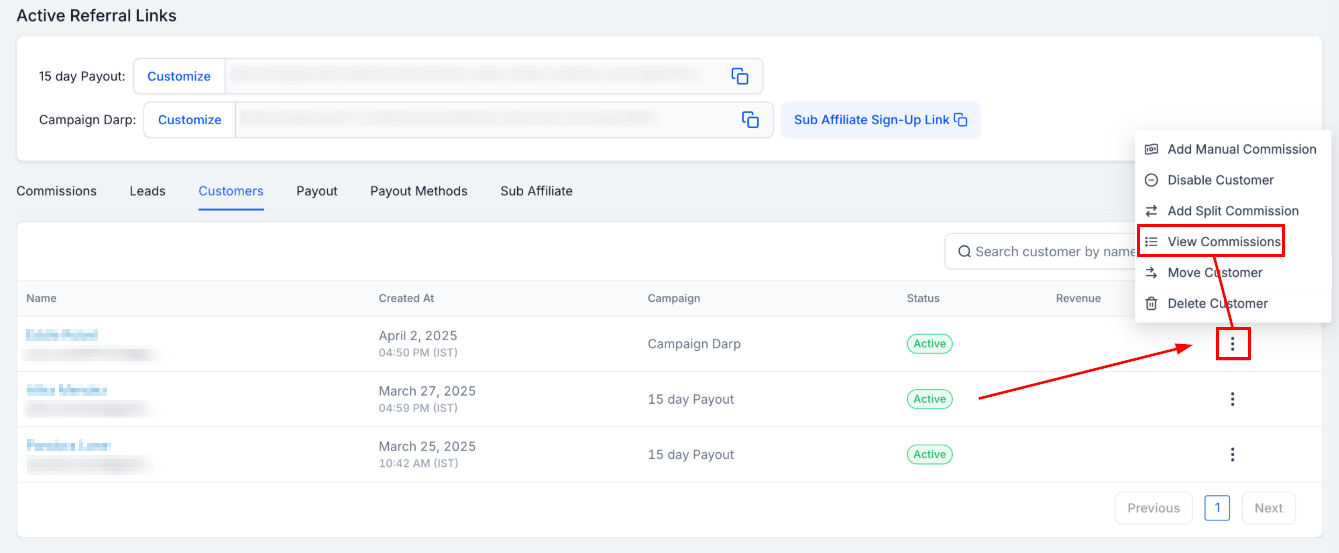This screenshot has height=553, width=1339.
Task: Go to the Payout Methods tab
Action: coord(418,191)
